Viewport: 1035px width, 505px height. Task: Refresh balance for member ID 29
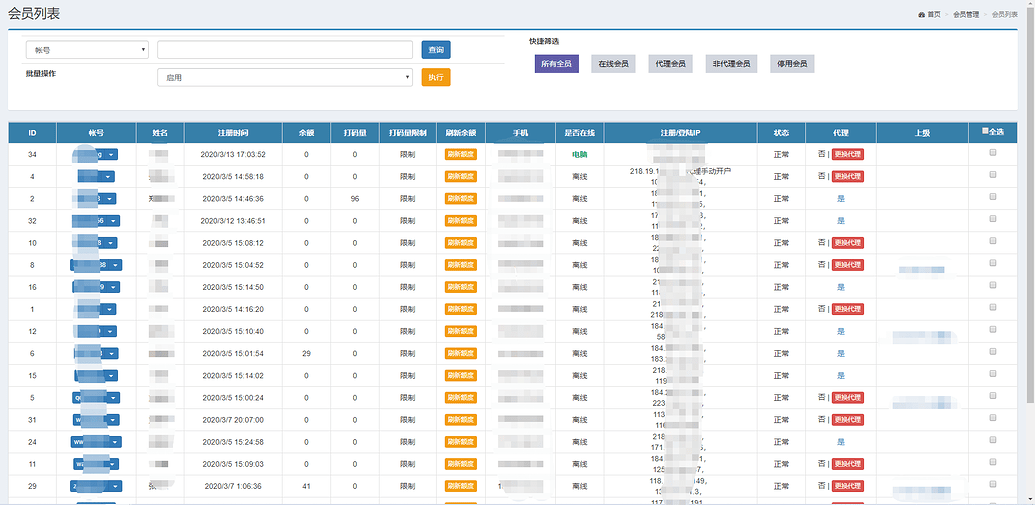coord(461,486)
